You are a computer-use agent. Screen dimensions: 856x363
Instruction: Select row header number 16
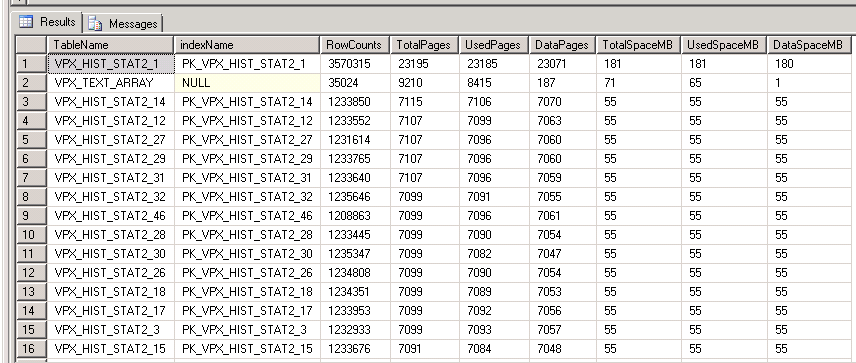[x=31, y=348]
